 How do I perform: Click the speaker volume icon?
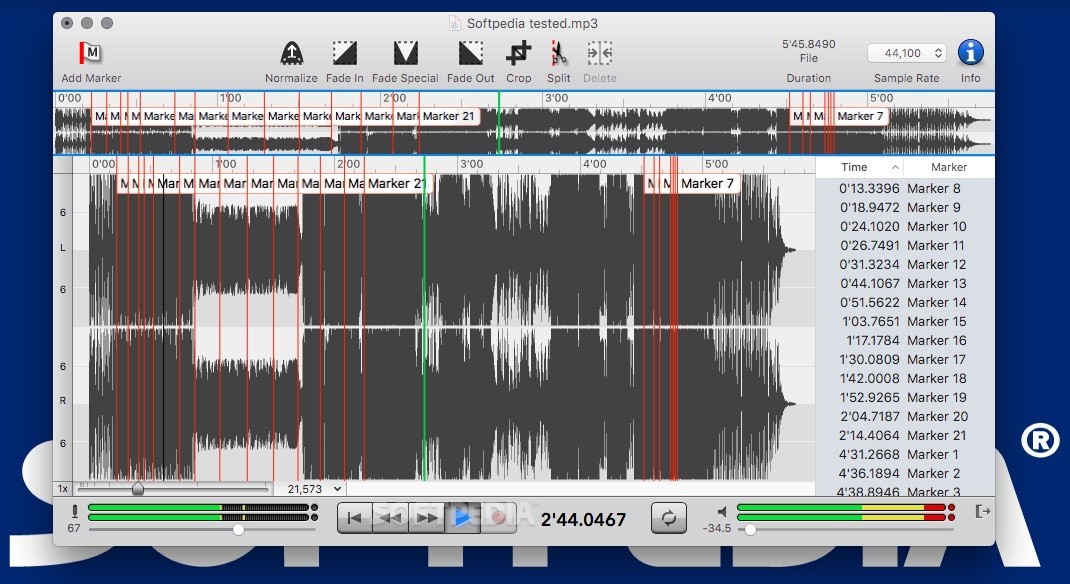(x=721, y=512)
